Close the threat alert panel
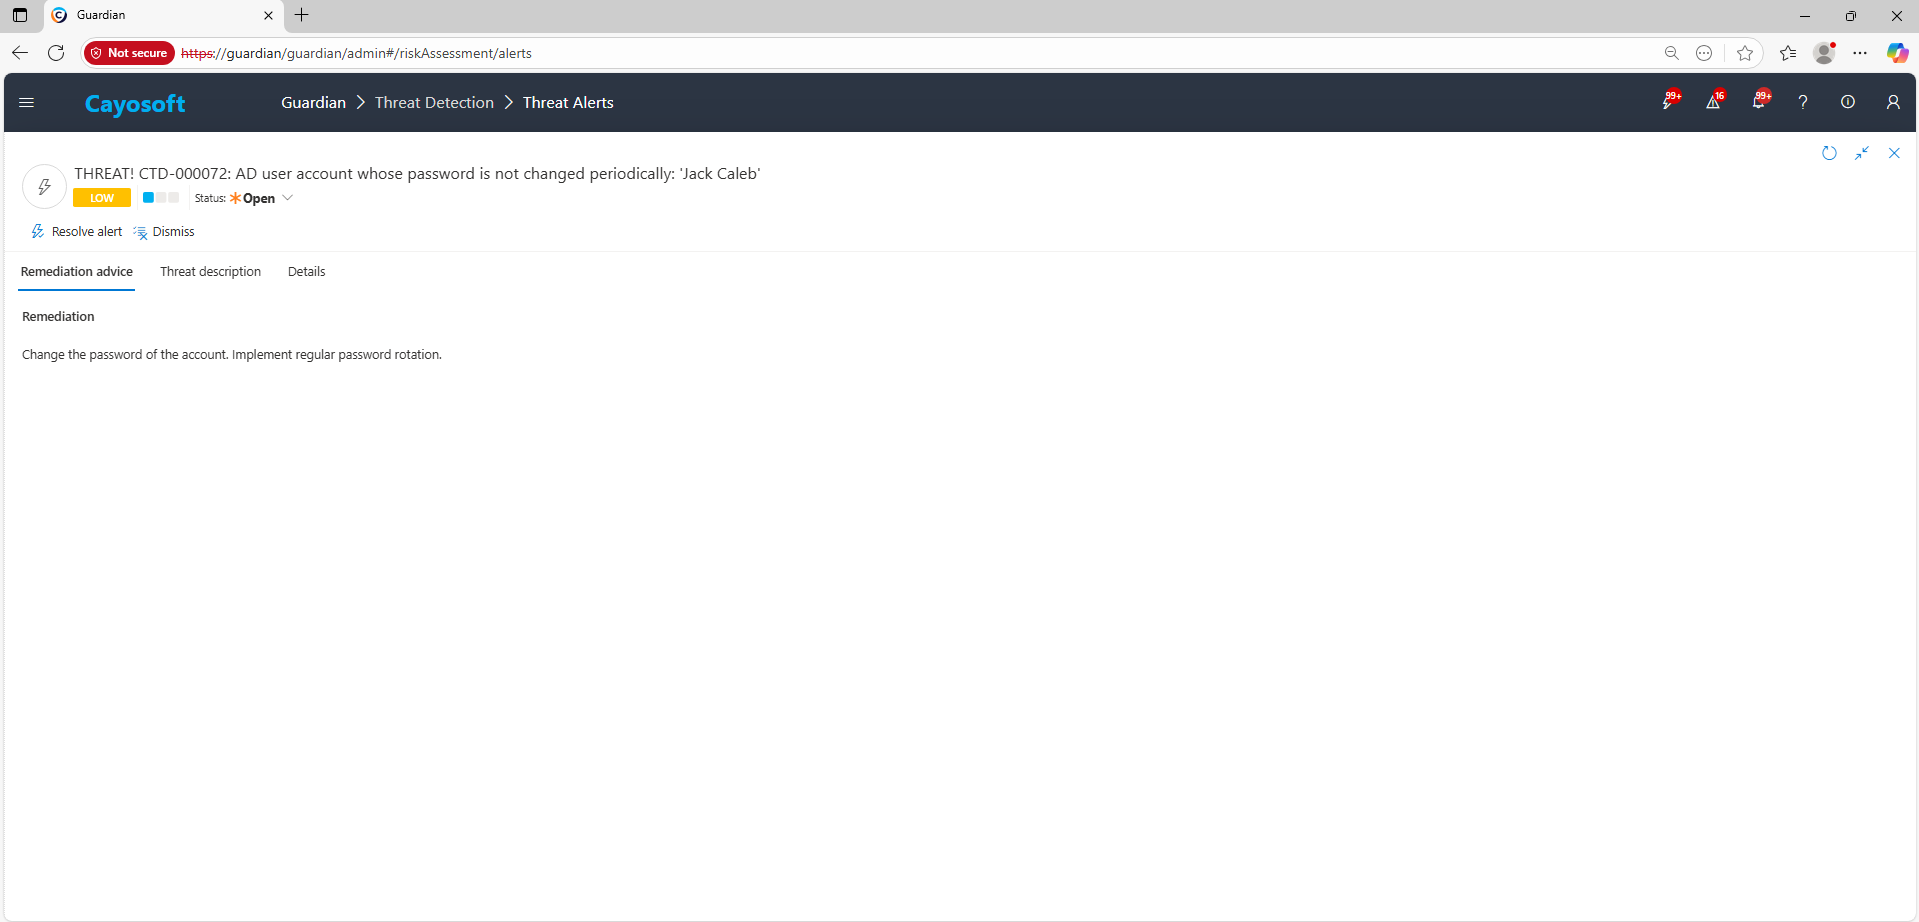Screen dimensions: 1919x922 [1894, 153]
